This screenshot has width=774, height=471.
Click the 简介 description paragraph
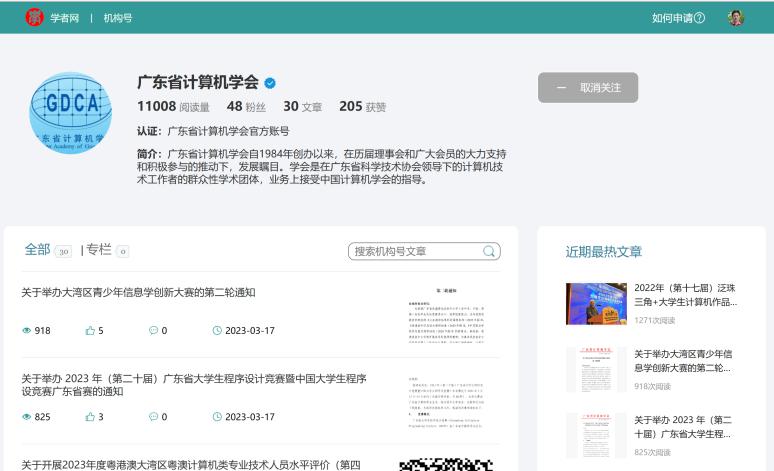click(321, 167)
